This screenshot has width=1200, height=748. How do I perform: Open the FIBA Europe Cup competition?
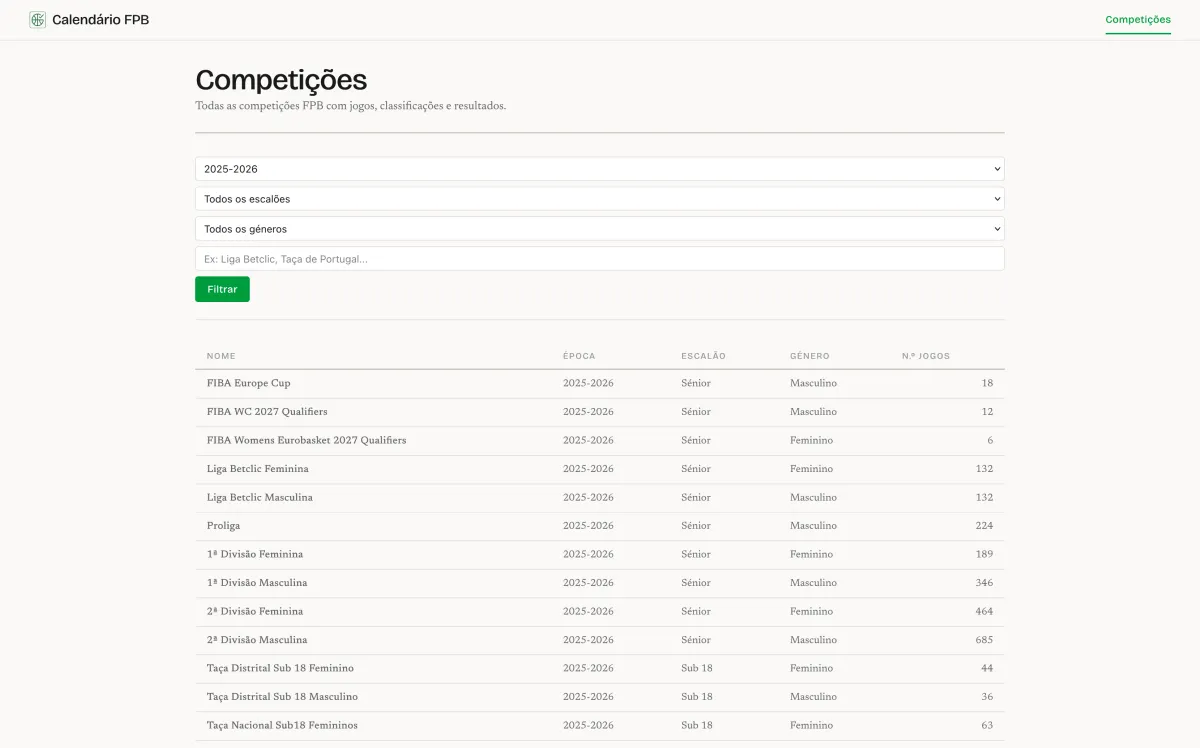click(x=248, y=383)
